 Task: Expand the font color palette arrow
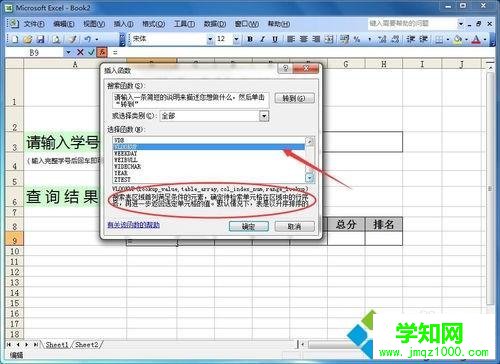[485, 39]
